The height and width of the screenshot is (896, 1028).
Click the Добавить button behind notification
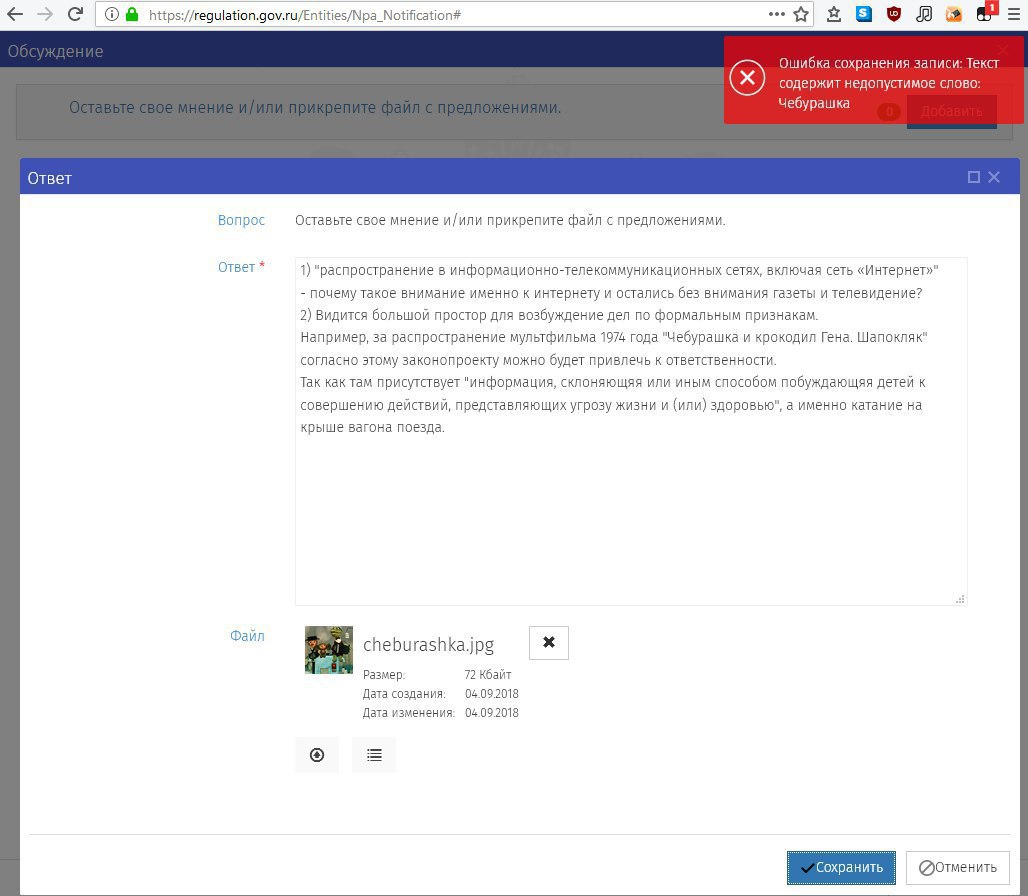(951, 111)
